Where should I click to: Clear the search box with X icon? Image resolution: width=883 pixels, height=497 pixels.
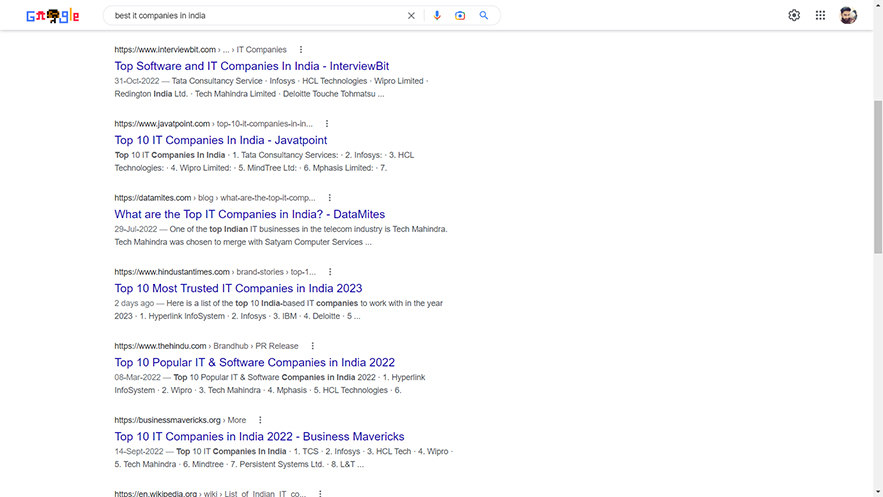point(411,16)
